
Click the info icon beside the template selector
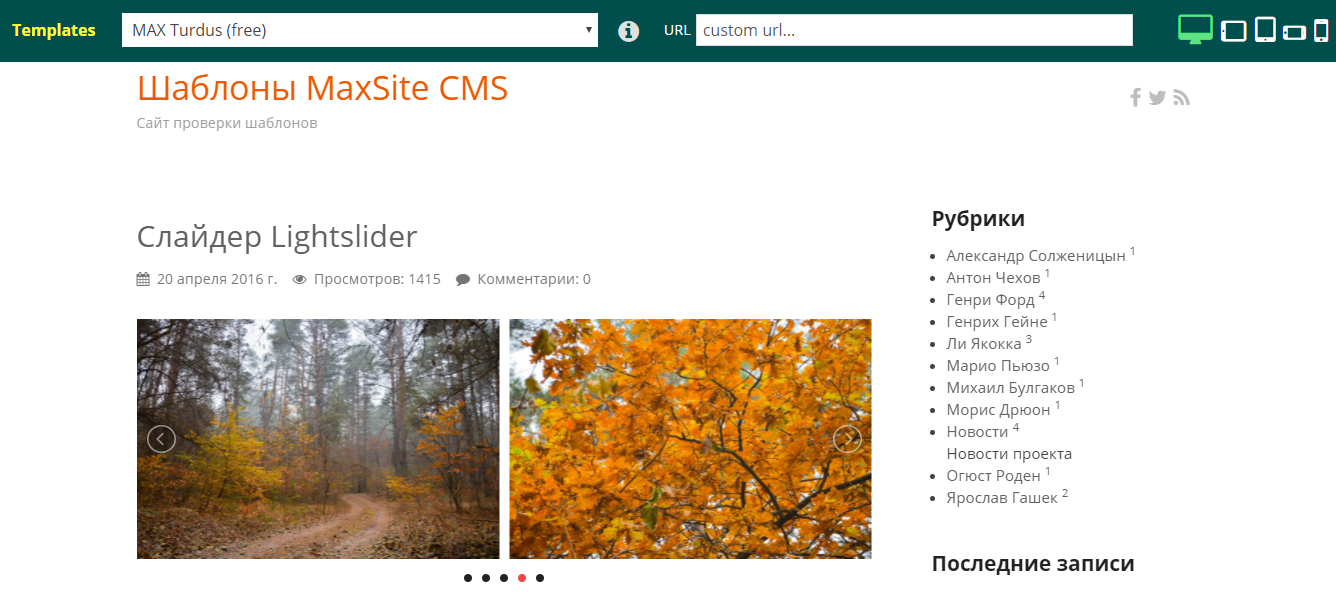(628, 31)
